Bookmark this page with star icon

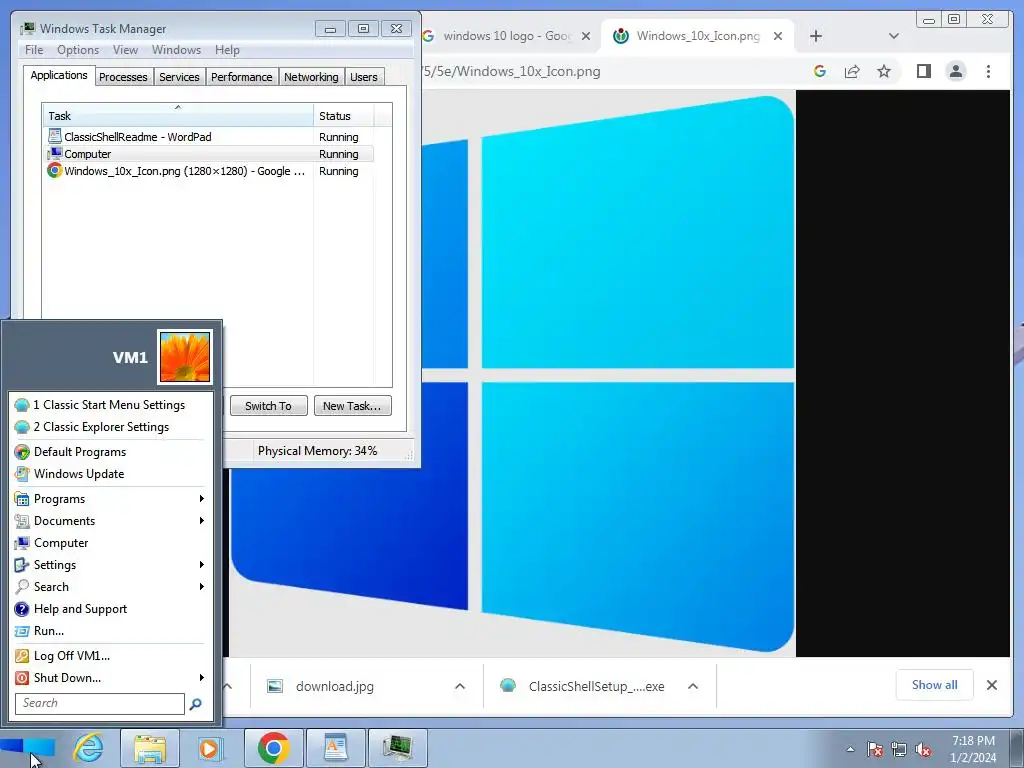tap(884, 71)
